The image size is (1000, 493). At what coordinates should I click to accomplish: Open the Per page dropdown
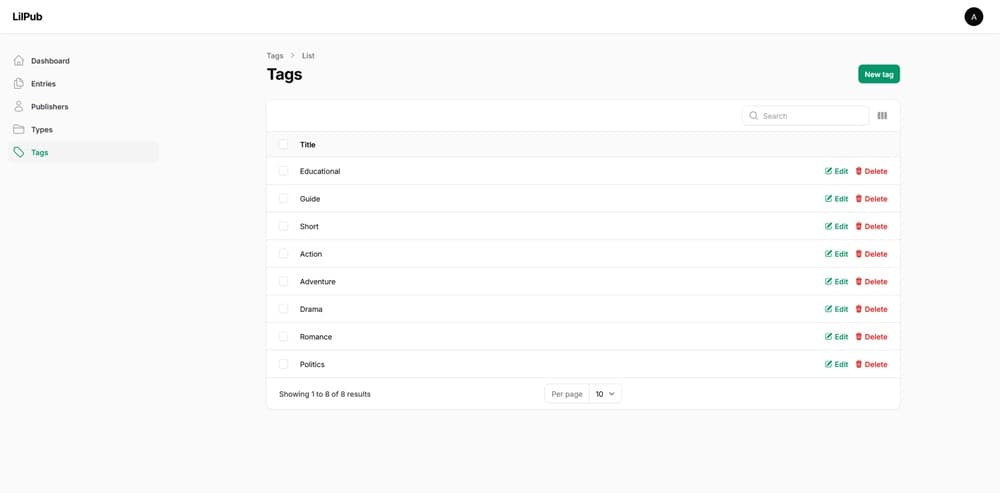[x=605, y=394]
